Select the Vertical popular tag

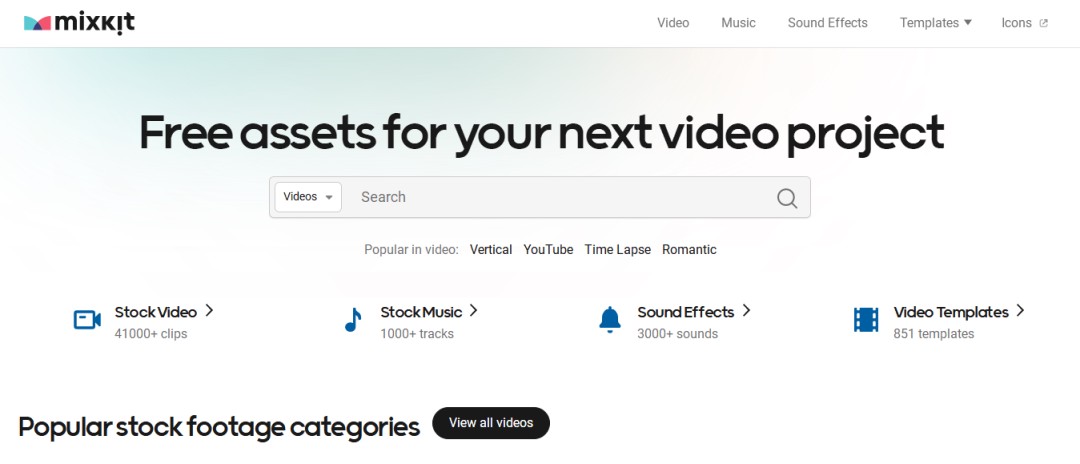pyautogui.click(x=491, y=250)
